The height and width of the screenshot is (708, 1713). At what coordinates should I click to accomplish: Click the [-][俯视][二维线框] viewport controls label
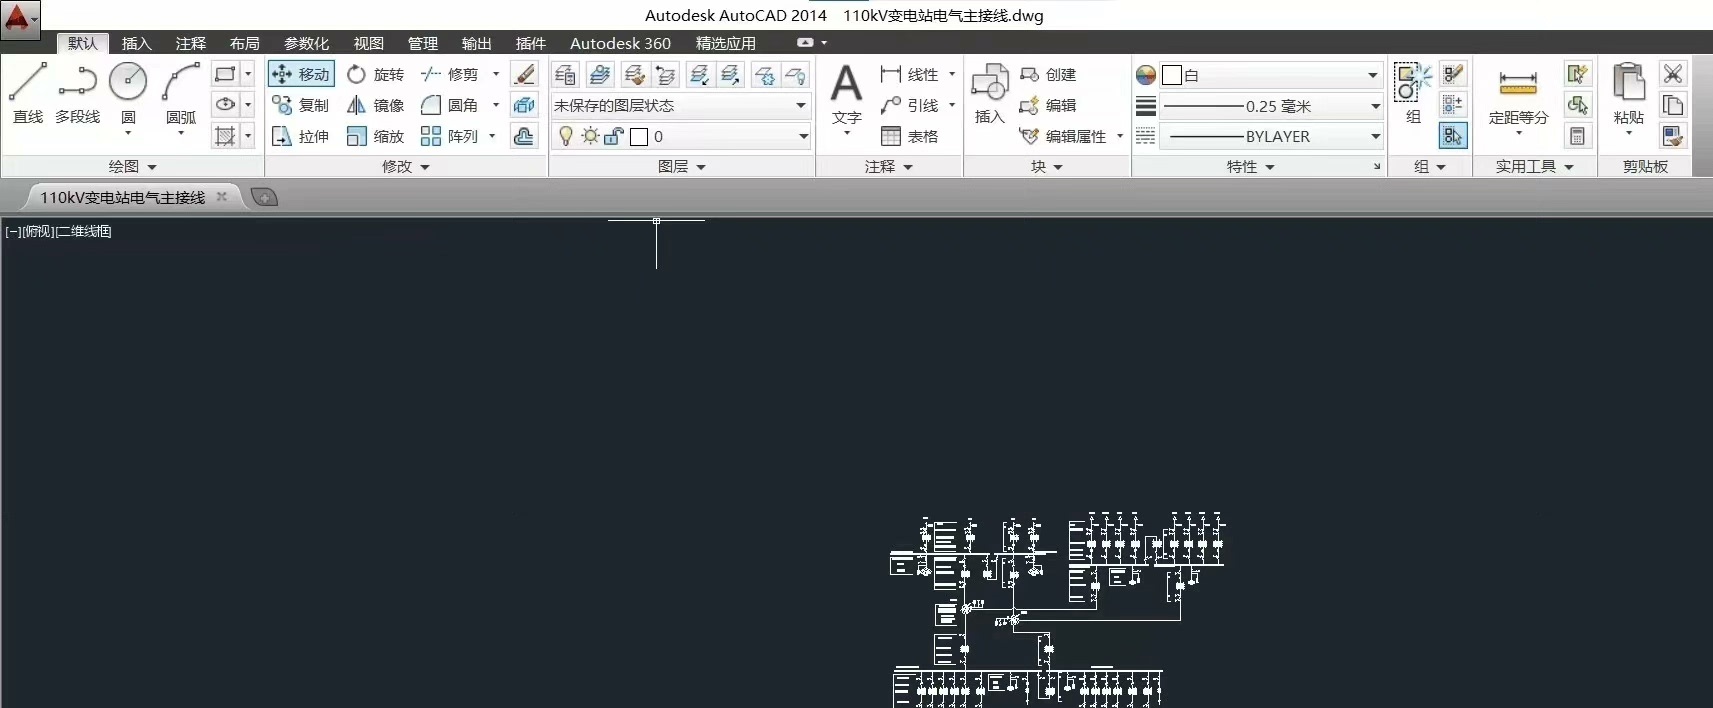pos(58,231)
